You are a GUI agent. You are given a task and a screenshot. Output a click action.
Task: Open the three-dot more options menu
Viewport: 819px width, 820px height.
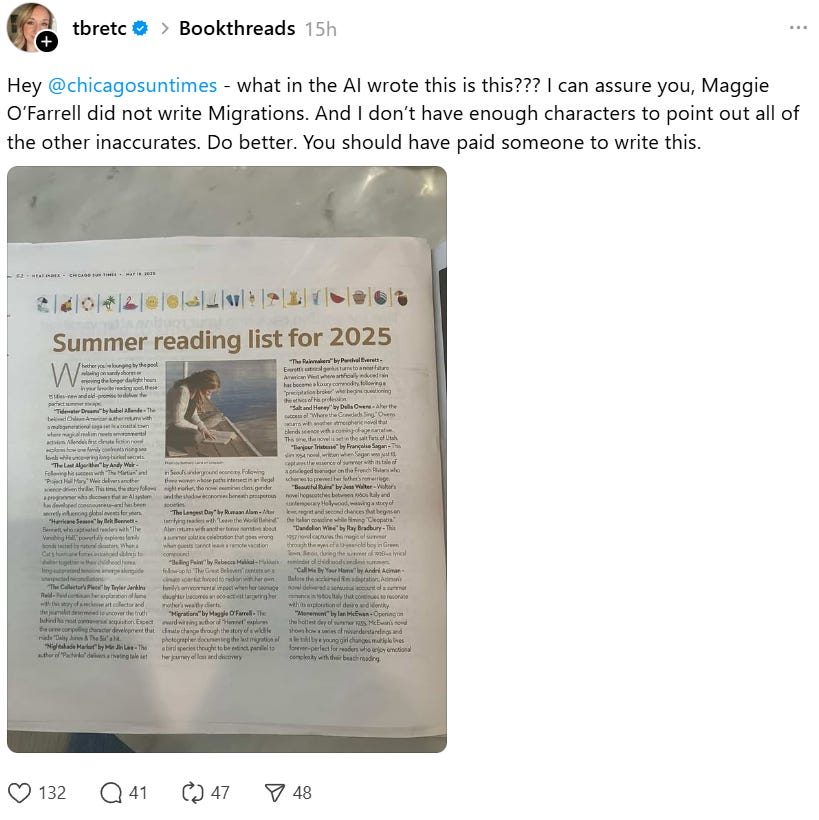tap(798, 28)
